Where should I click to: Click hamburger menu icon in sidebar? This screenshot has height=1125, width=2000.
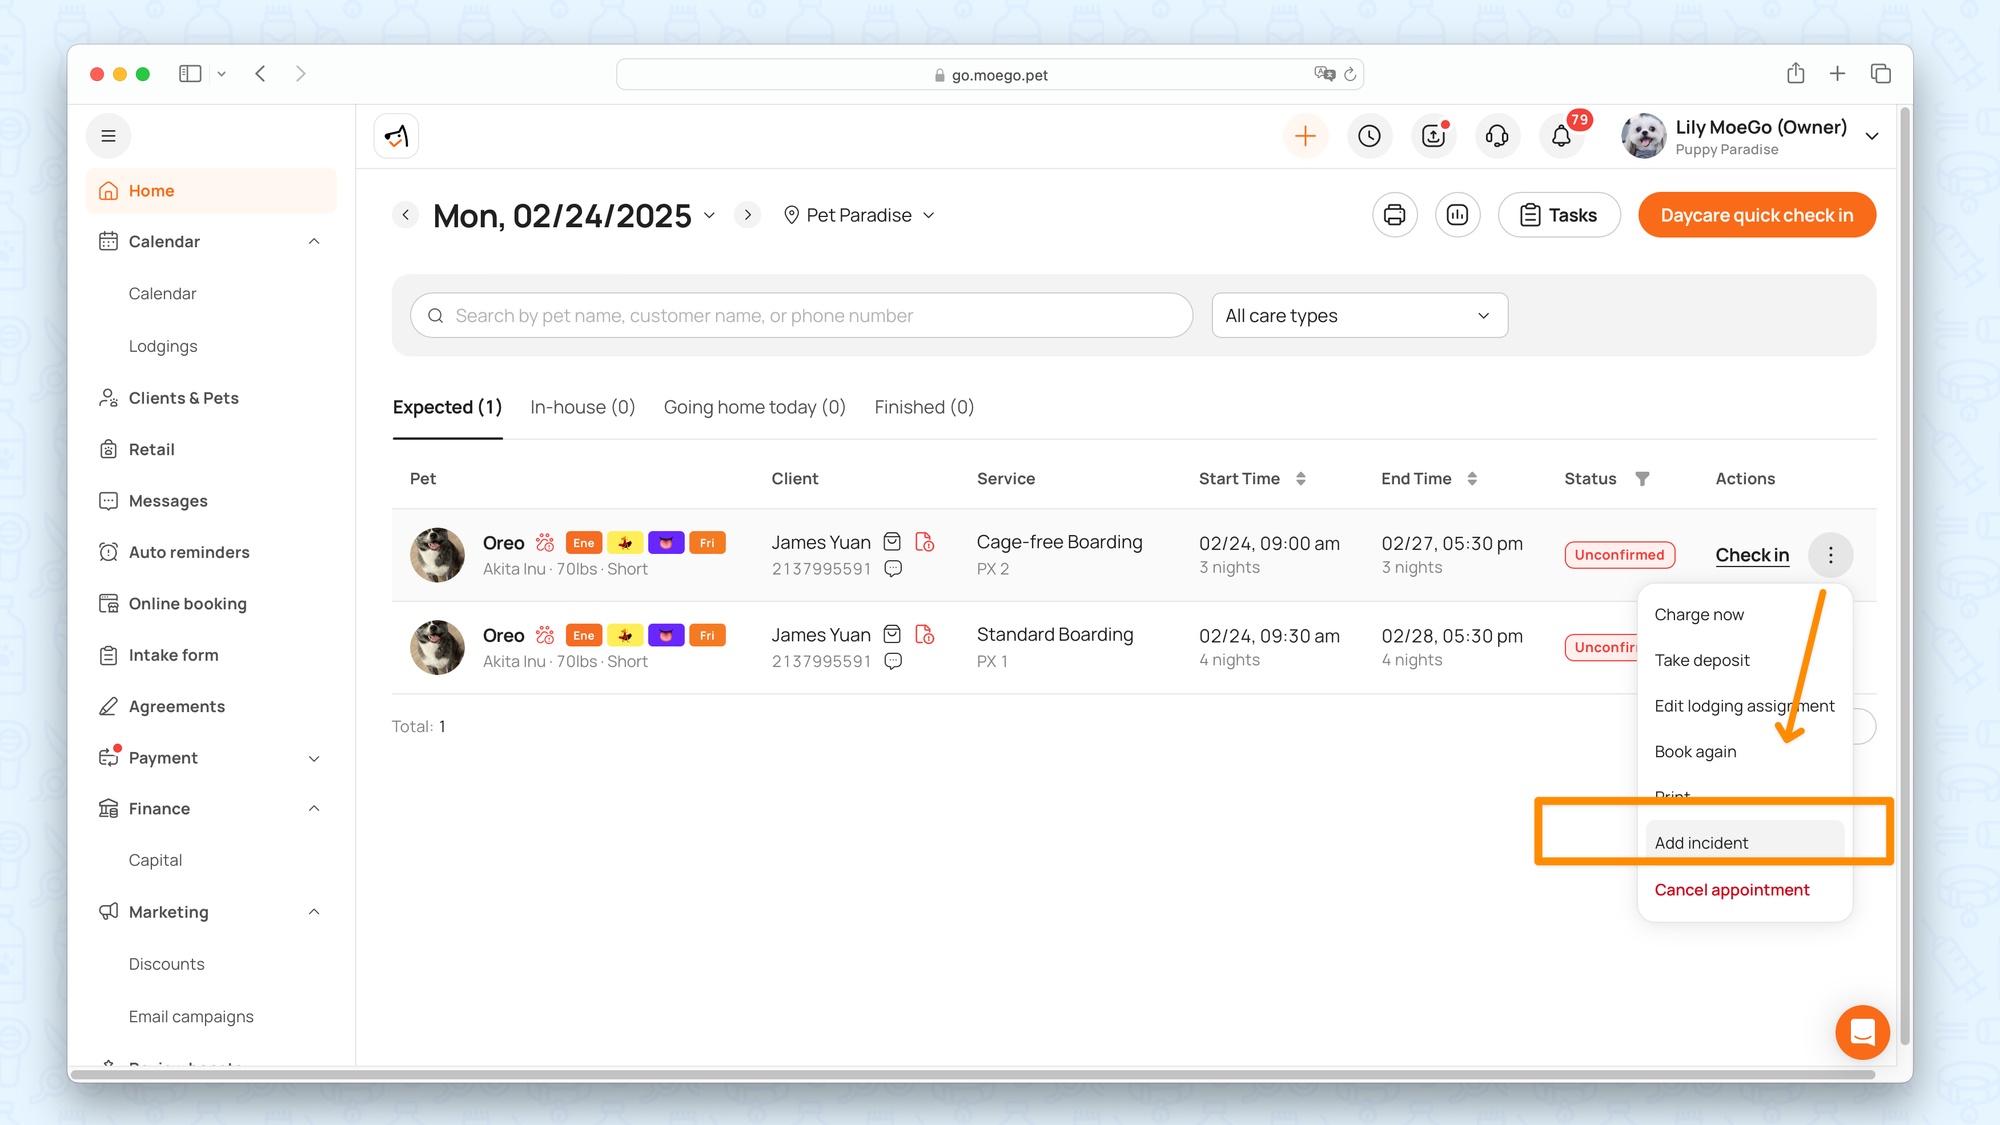pyautogui.click(x=109, y=136)
